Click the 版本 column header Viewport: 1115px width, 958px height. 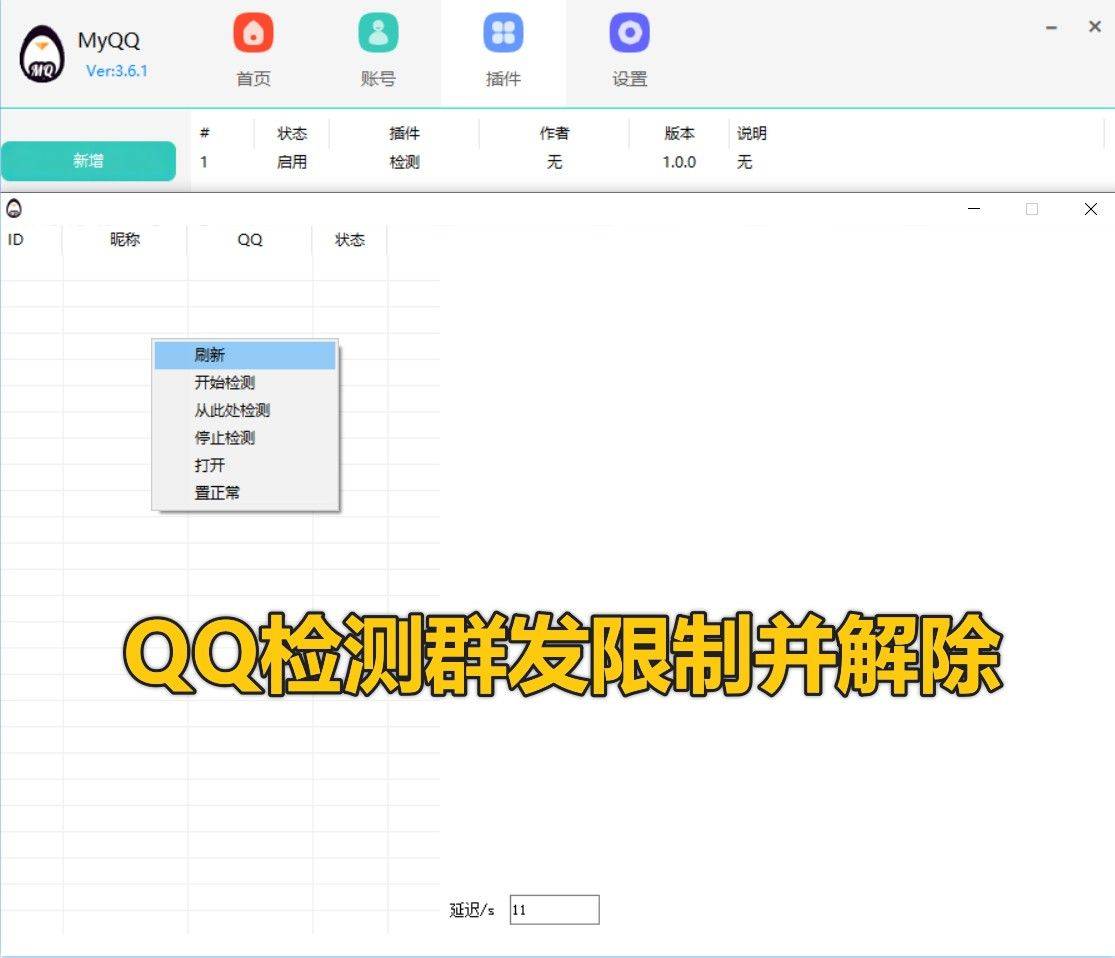point(679,133)
